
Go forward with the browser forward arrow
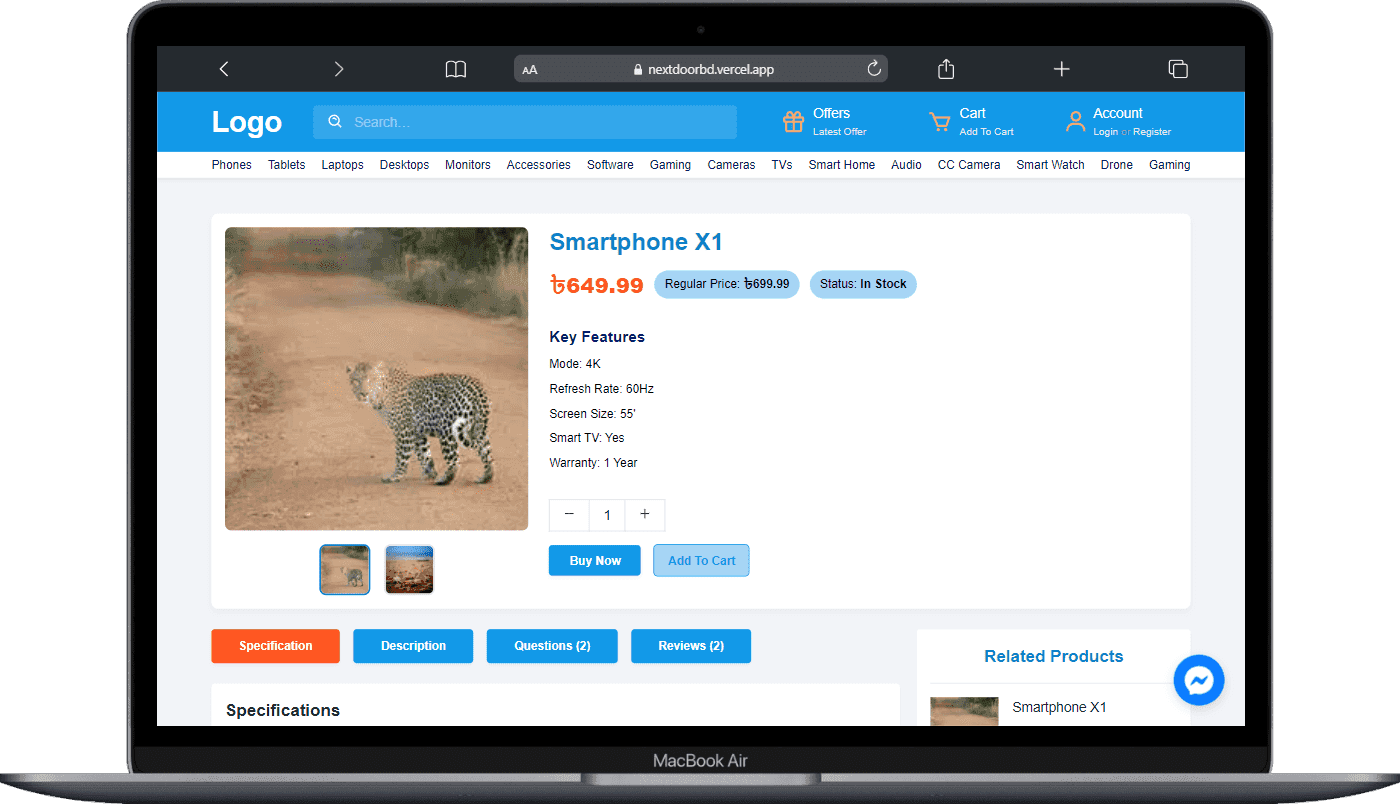click(339, 69)
